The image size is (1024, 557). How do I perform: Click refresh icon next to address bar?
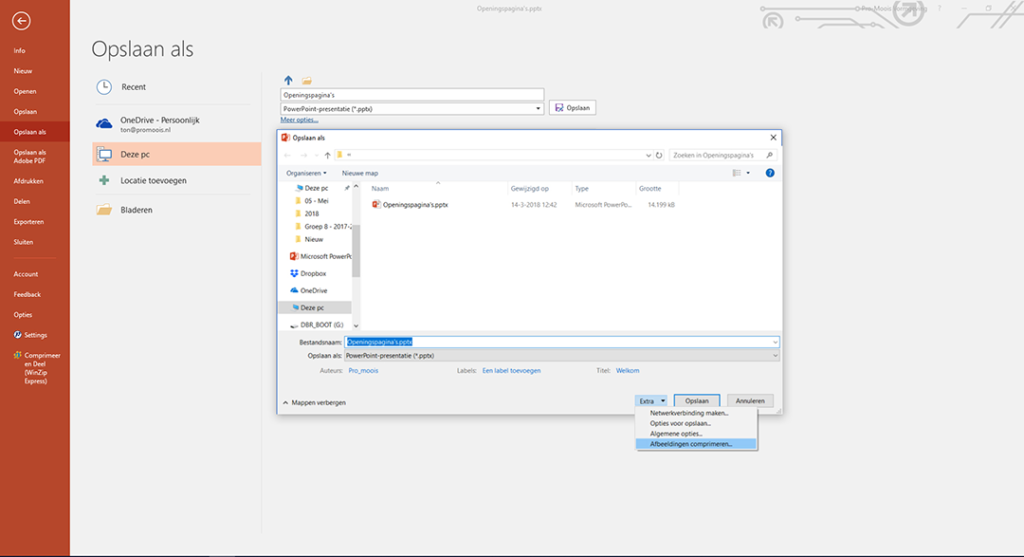click(x=656, y=155)
